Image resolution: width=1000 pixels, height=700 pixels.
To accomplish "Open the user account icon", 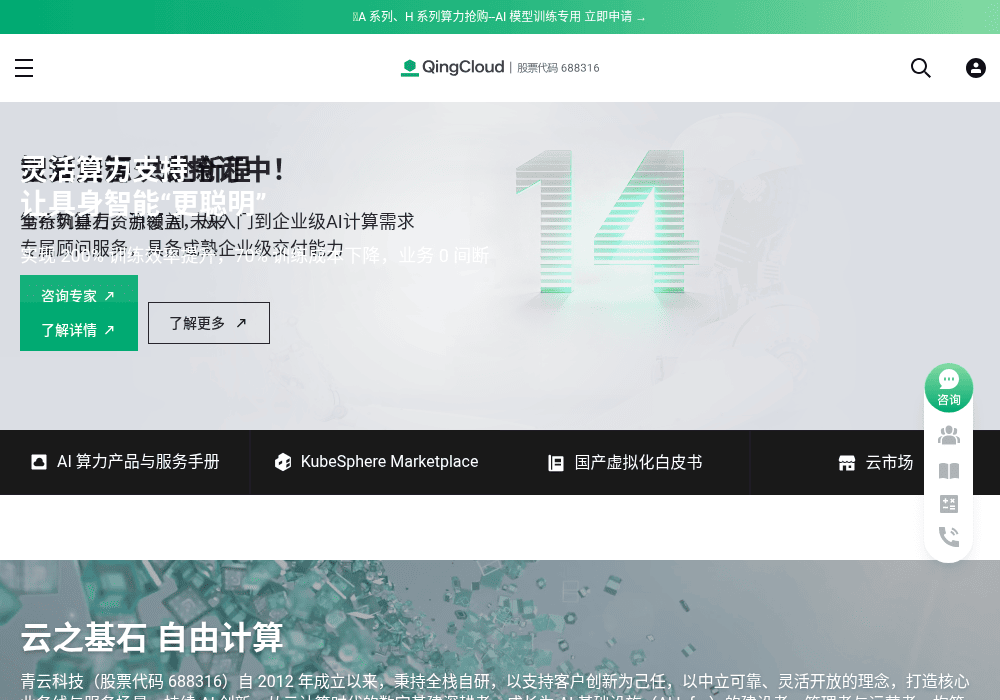I will (x=975, y=68).
